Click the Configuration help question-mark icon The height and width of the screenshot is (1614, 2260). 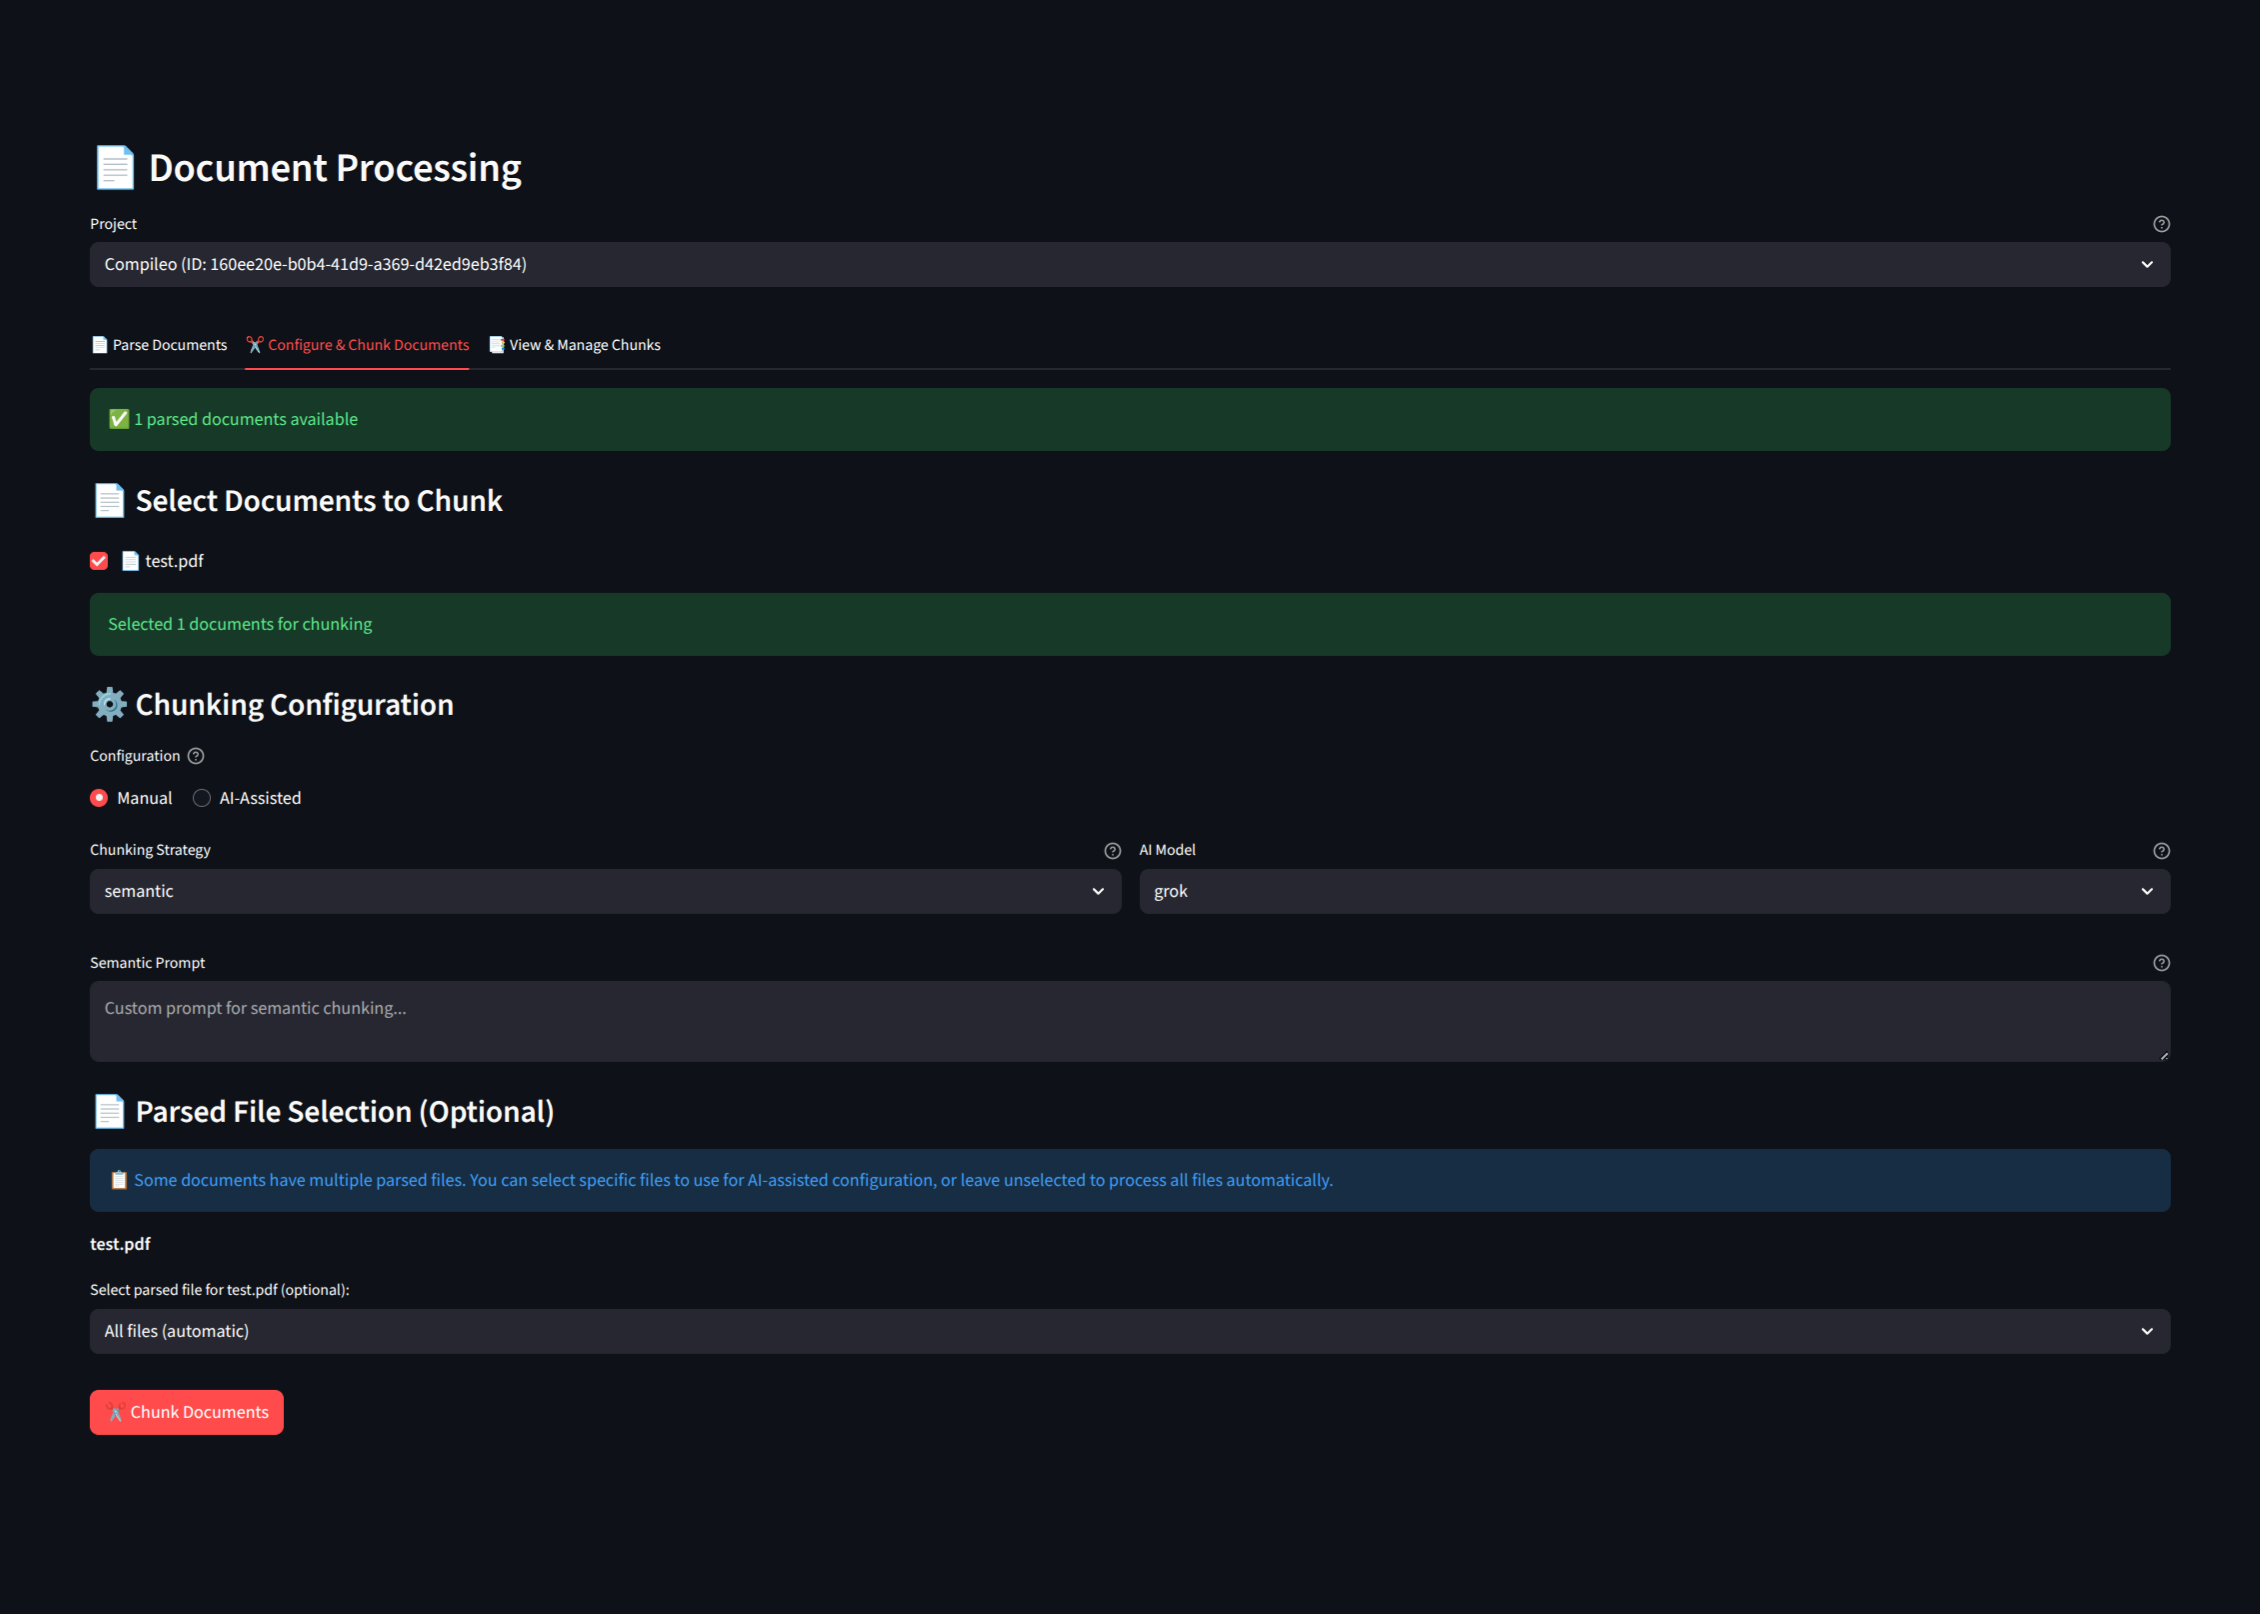point(196,756)
